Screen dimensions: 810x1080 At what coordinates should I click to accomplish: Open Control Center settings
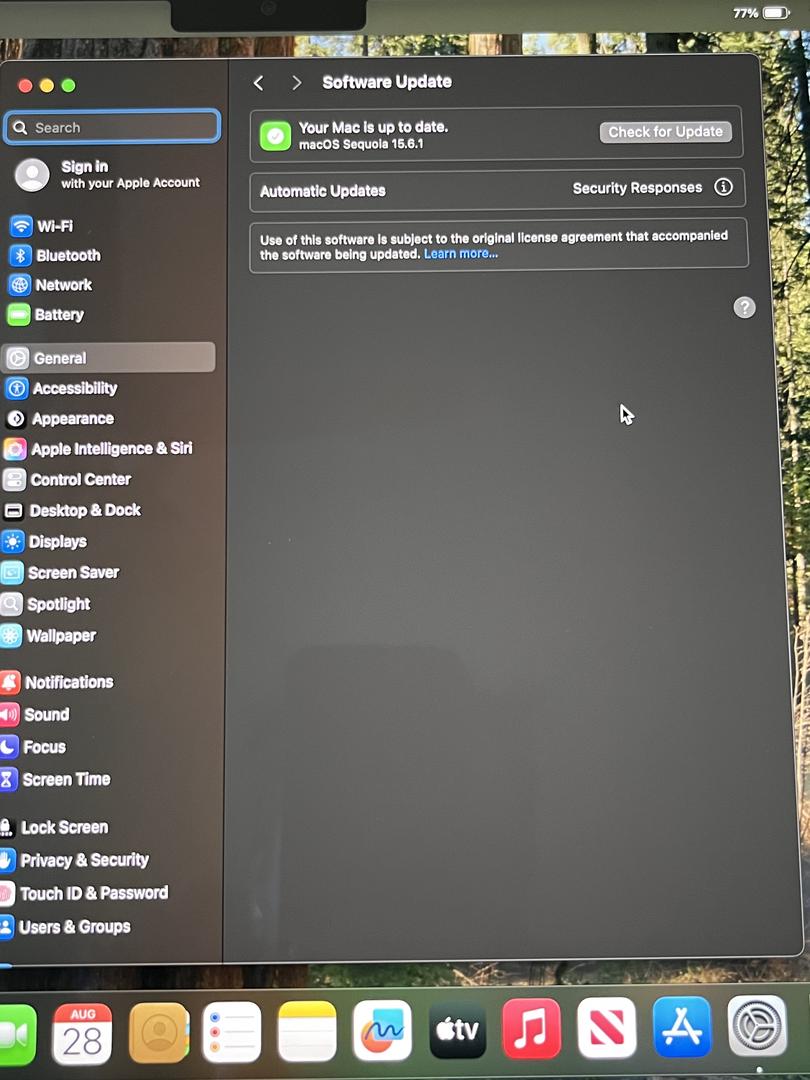67,479
